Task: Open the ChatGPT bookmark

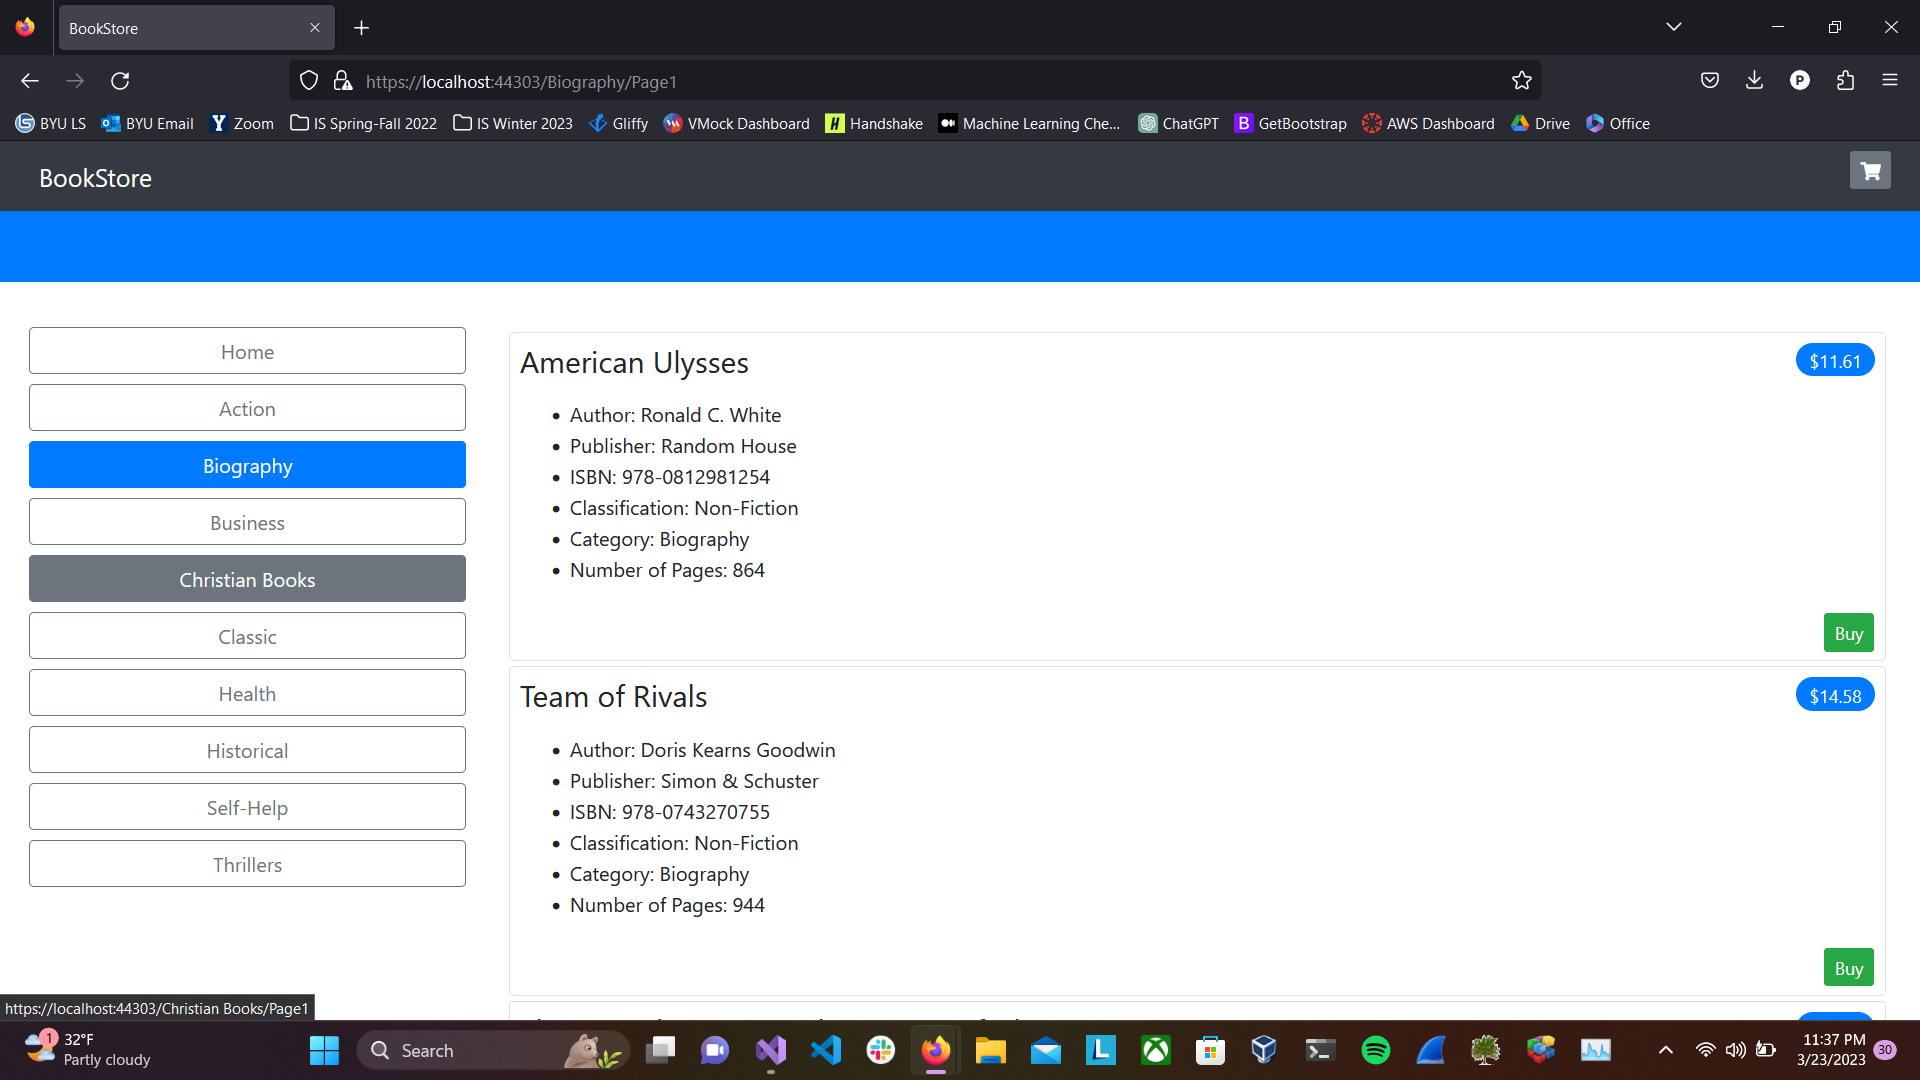Action: click(x=1179, y=123)
